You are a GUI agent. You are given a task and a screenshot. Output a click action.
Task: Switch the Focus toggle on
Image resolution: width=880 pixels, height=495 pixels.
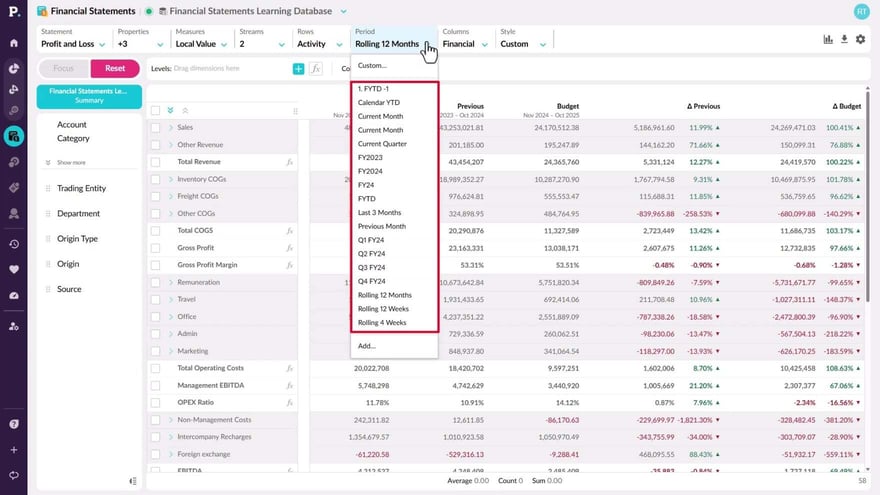click(63, 68)
